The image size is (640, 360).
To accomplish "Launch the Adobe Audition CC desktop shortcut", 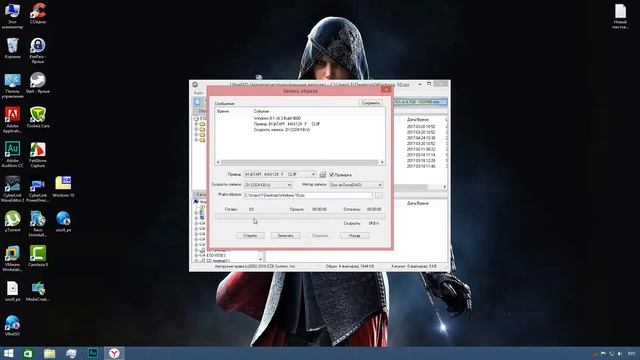I will pos(12,155).
